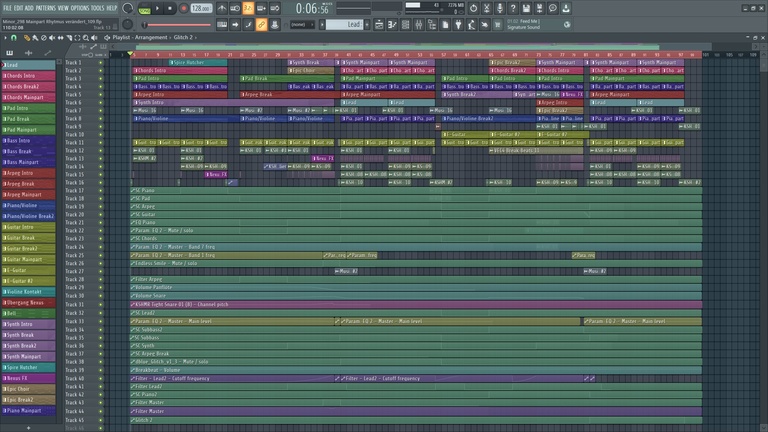Screen dimensions: 768x432
Task: Click the globe news icon
Action: click(x=567, y=24)
